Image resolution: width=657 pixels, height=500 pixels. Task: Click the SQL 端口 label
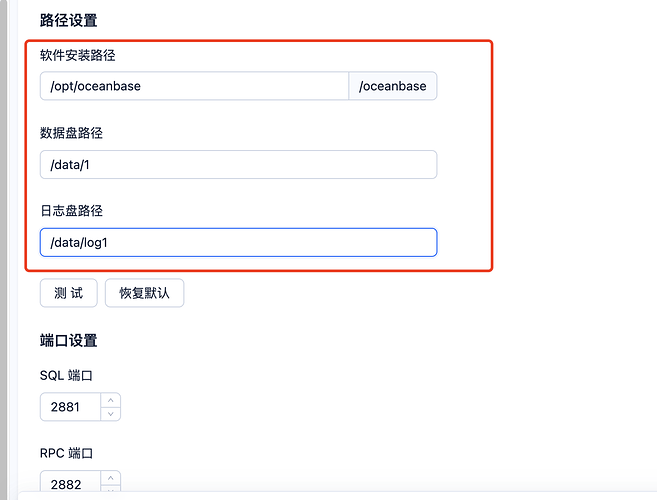coord(66,375)
